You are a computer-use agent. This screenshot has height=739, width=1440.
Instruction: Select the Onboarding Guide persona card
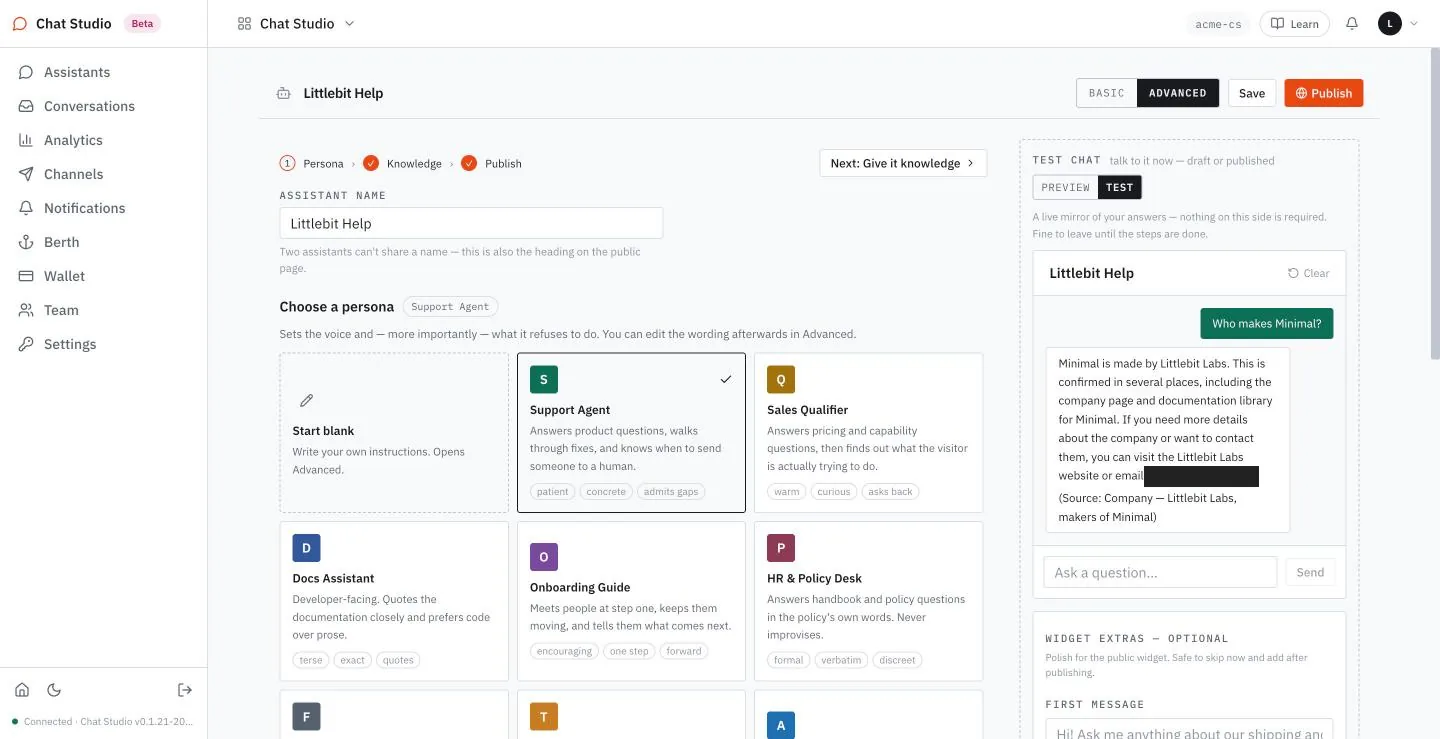click(x=631, y=601)
